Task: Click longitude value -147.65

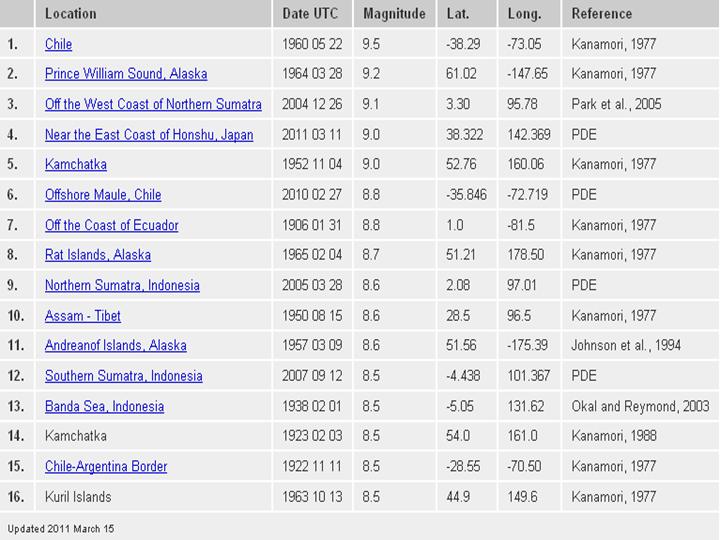Action: click(528, 73)
